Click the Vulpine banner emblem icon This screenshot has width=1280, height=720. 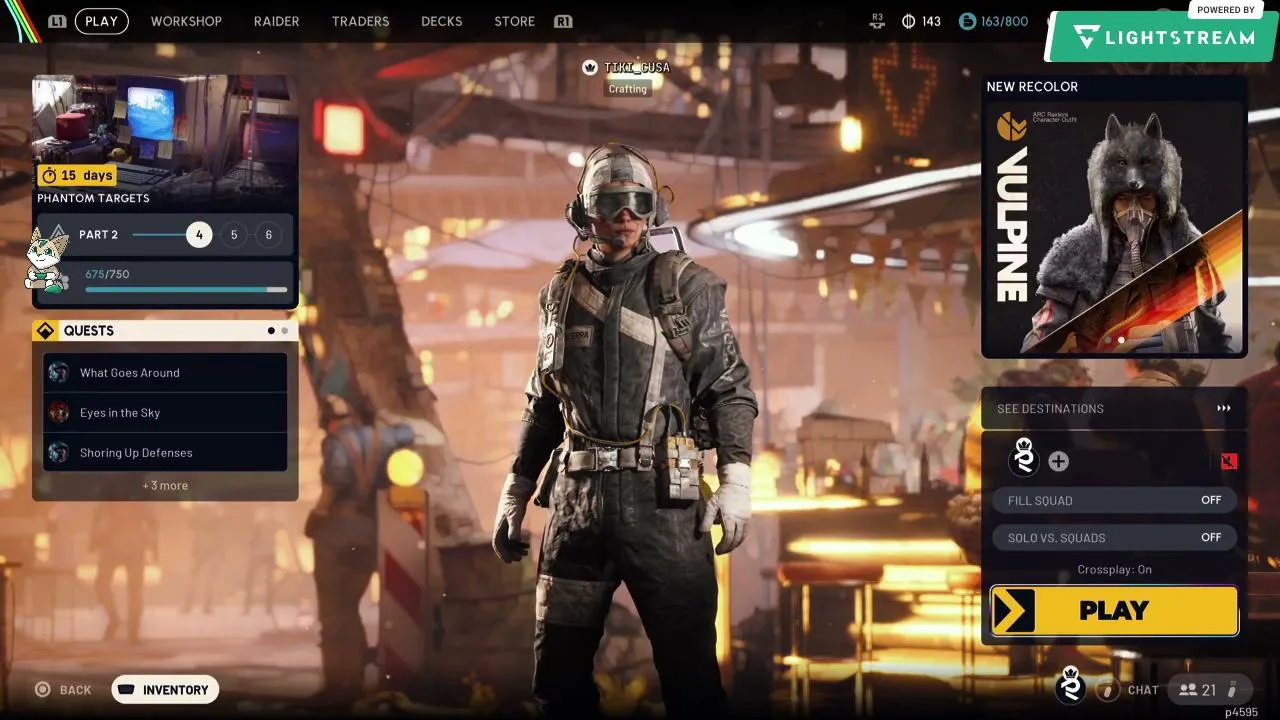(x=1012, y=126)
